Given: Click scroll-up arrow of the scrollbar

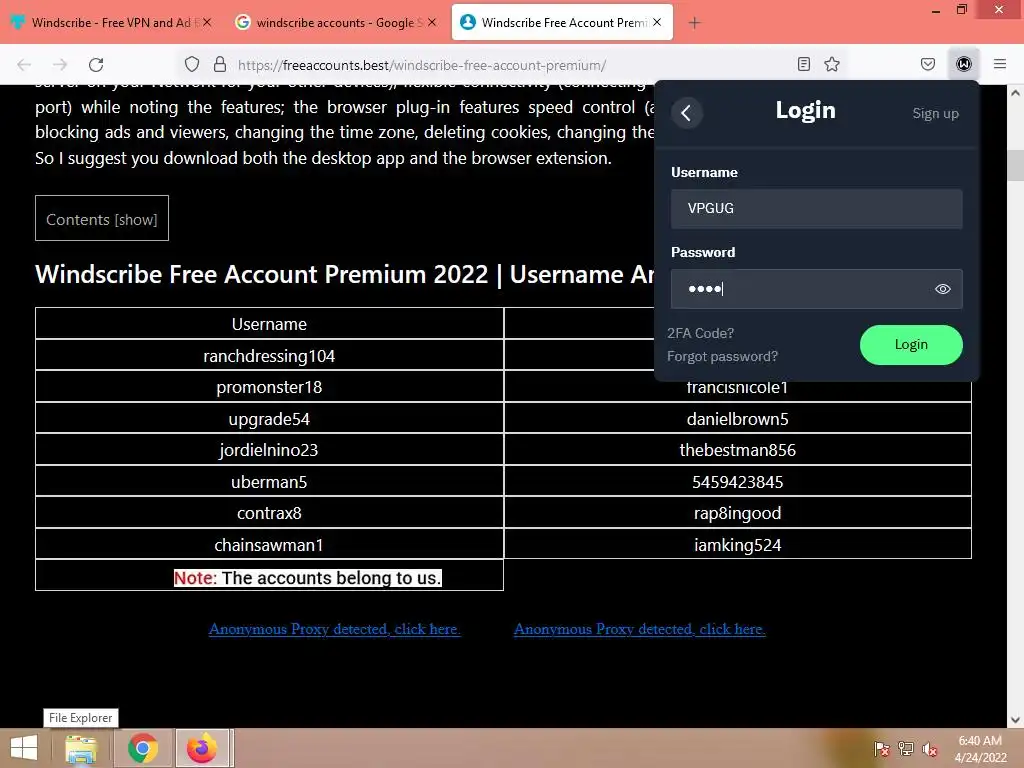Looking at the screenshot, I should pyautogui.click(x=1015, y=93).
